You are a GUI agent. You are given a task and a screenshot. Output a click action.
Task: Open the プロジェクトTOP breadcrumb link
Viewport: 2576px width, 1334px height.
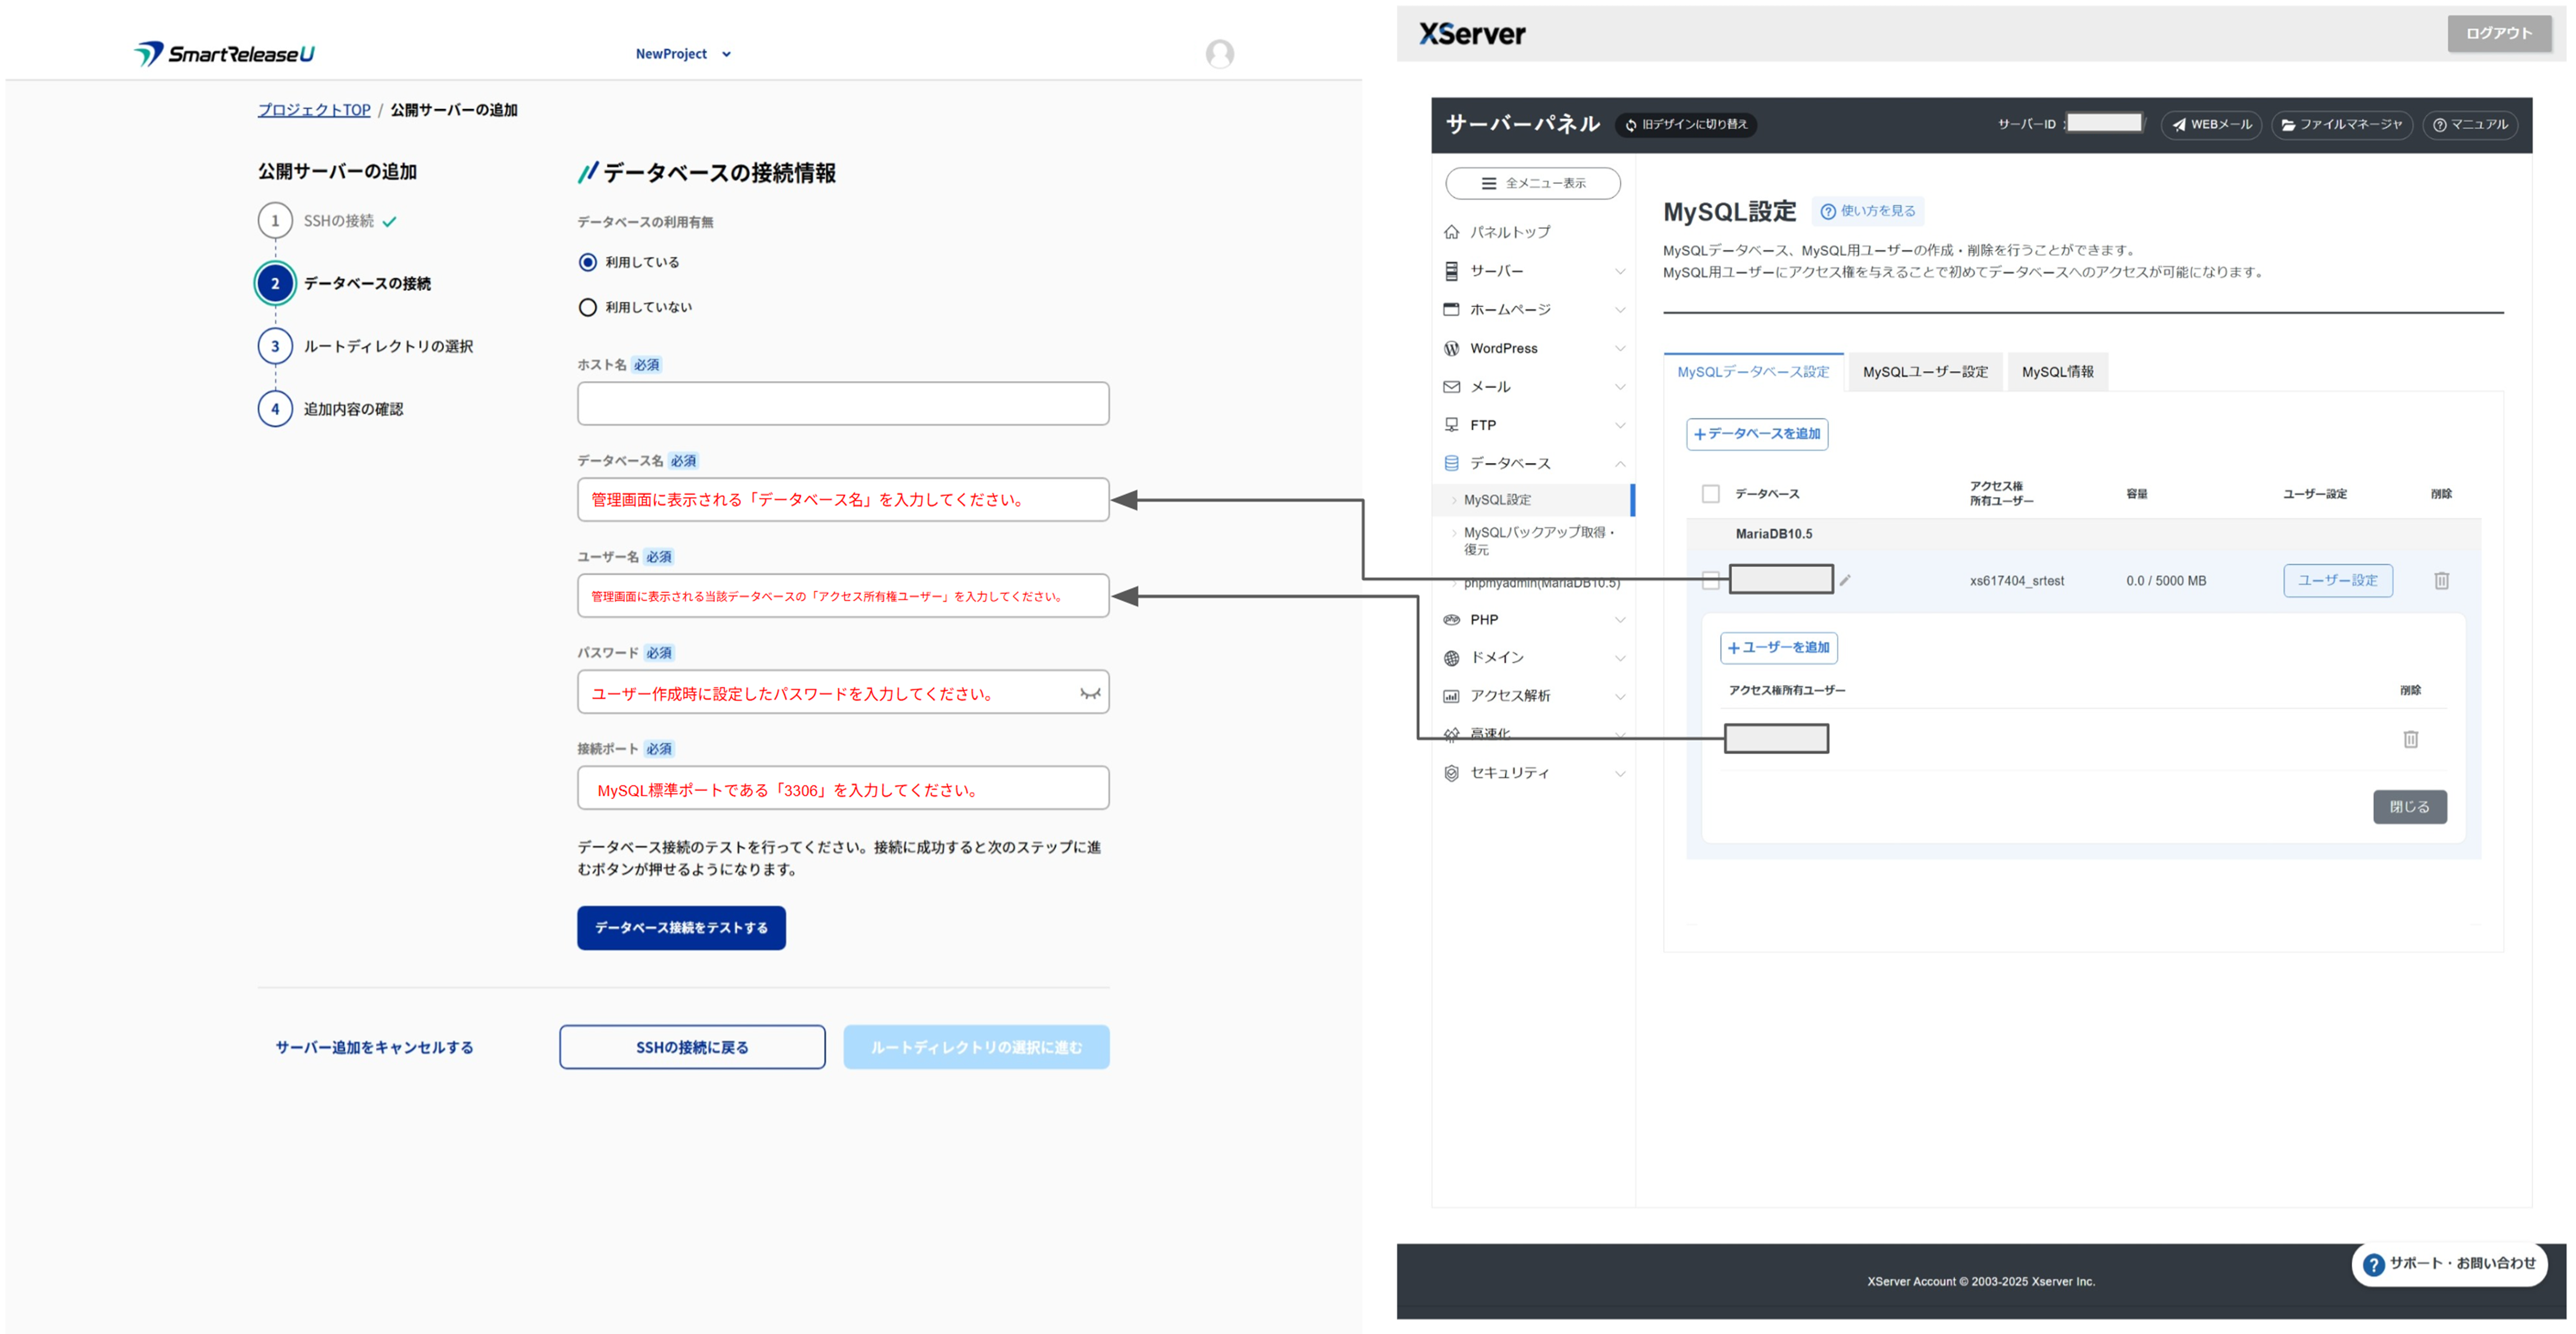314,110
